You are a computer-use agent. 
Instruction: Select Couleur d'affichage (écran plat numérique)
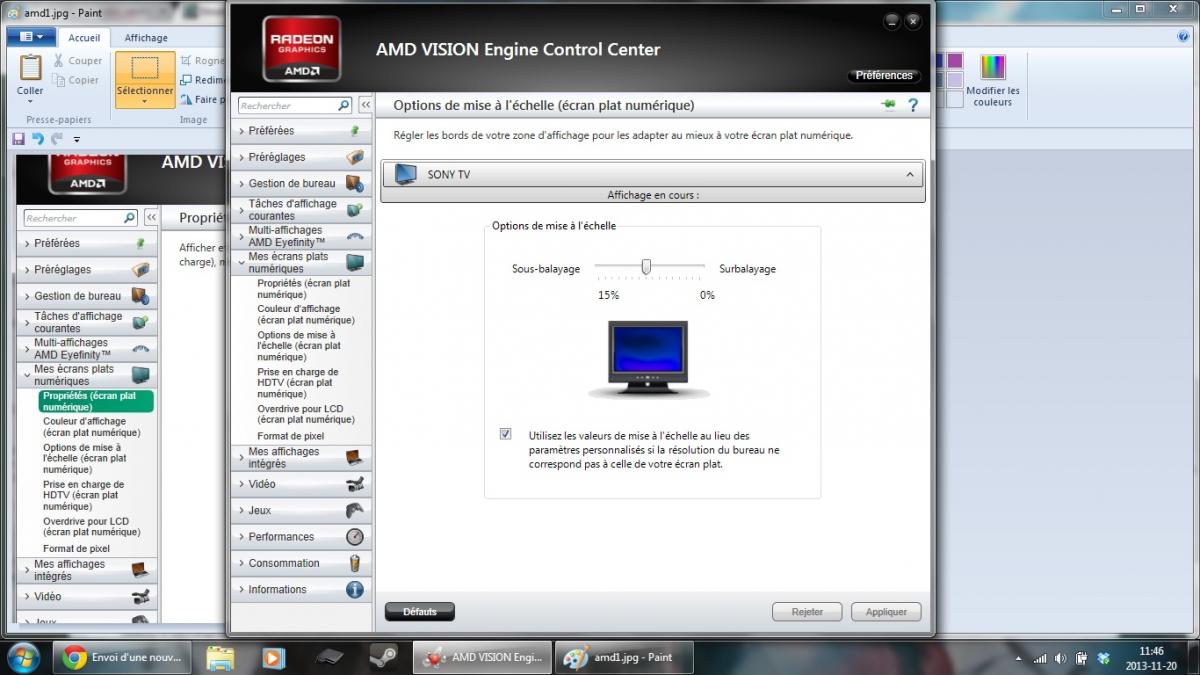tap(306, 315)
